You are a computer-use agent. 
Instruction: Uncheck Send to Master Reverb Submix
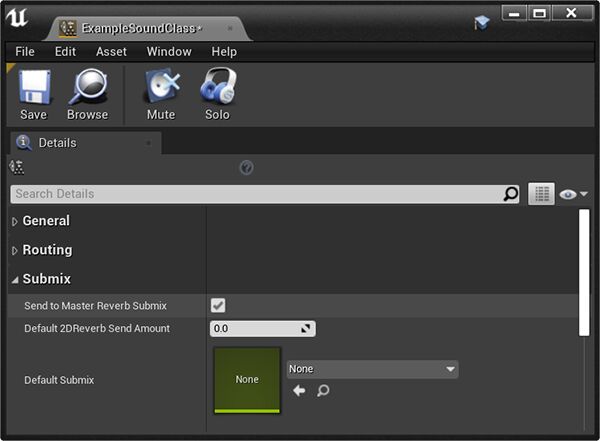coord(218,305)
